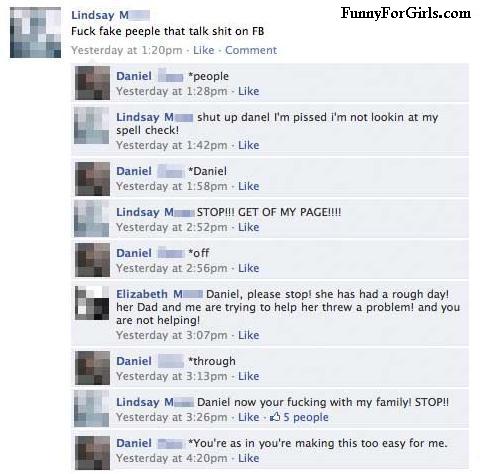This screenshot has width=480, height=474.
Task: Click Comment link under main post
Action: (251, 50)
